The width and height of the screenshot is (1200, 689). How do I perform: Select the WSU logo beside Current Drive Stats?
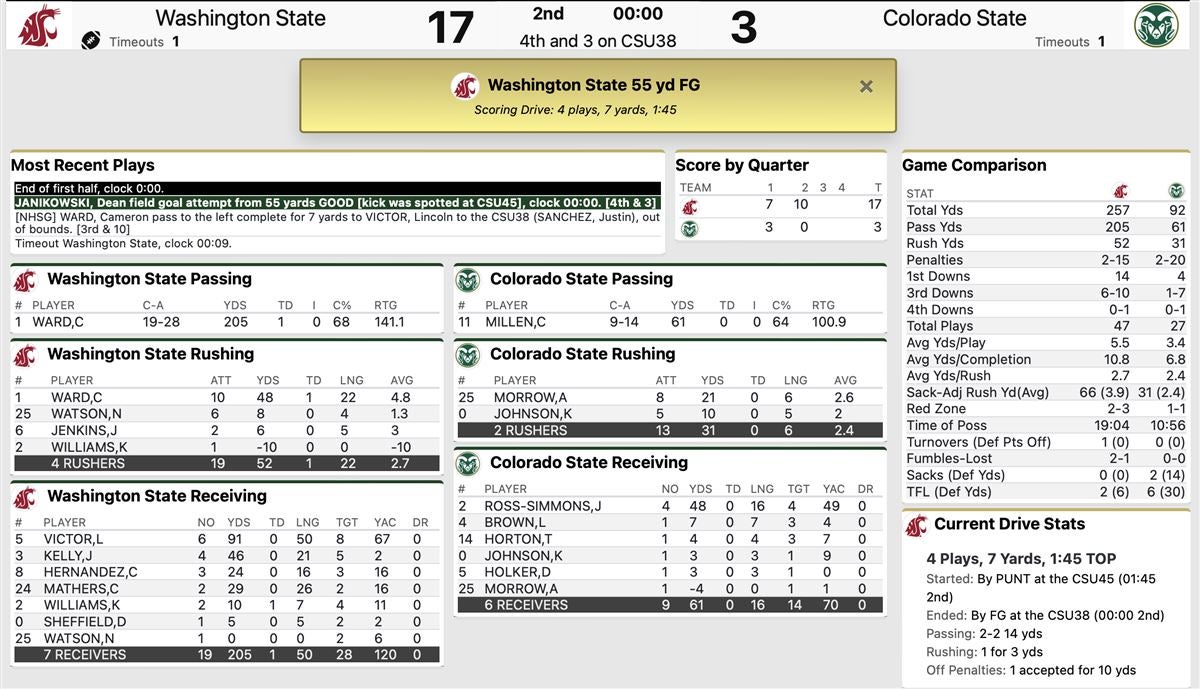pos(914,523)
